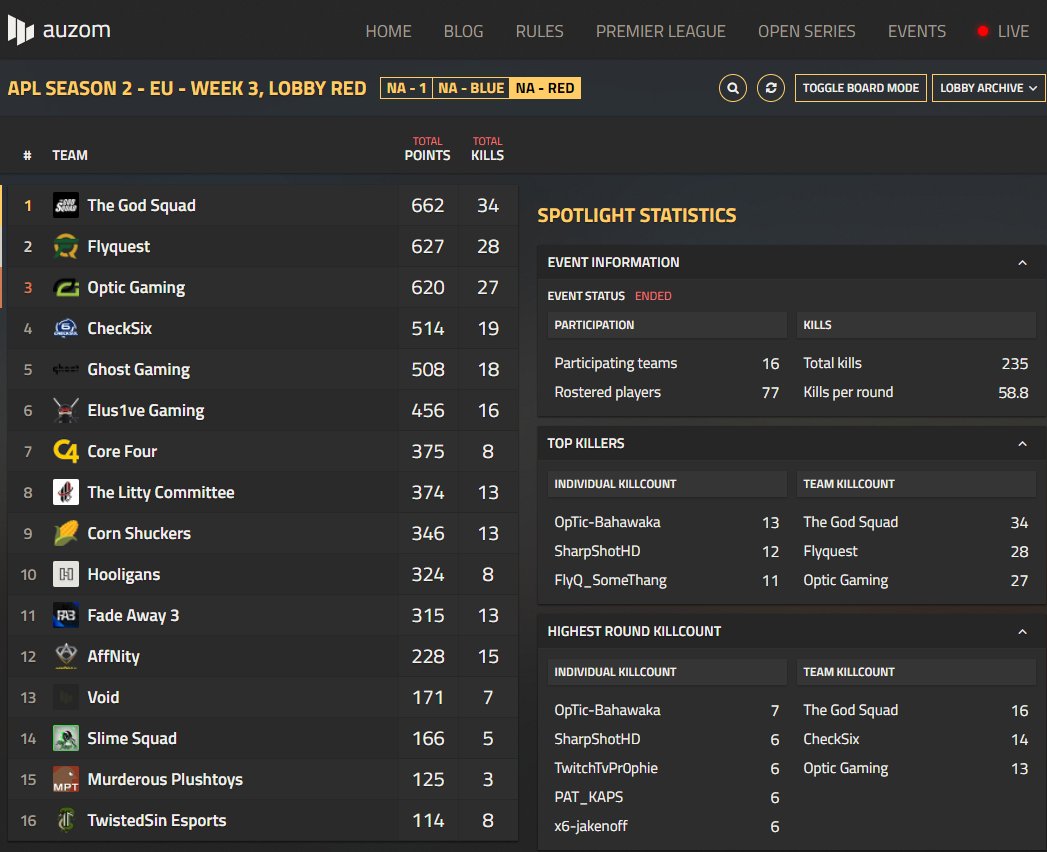Click SharpShotHD in Top Killers
This screenshot has height=852, width=1047.
[x=597, y=551]
